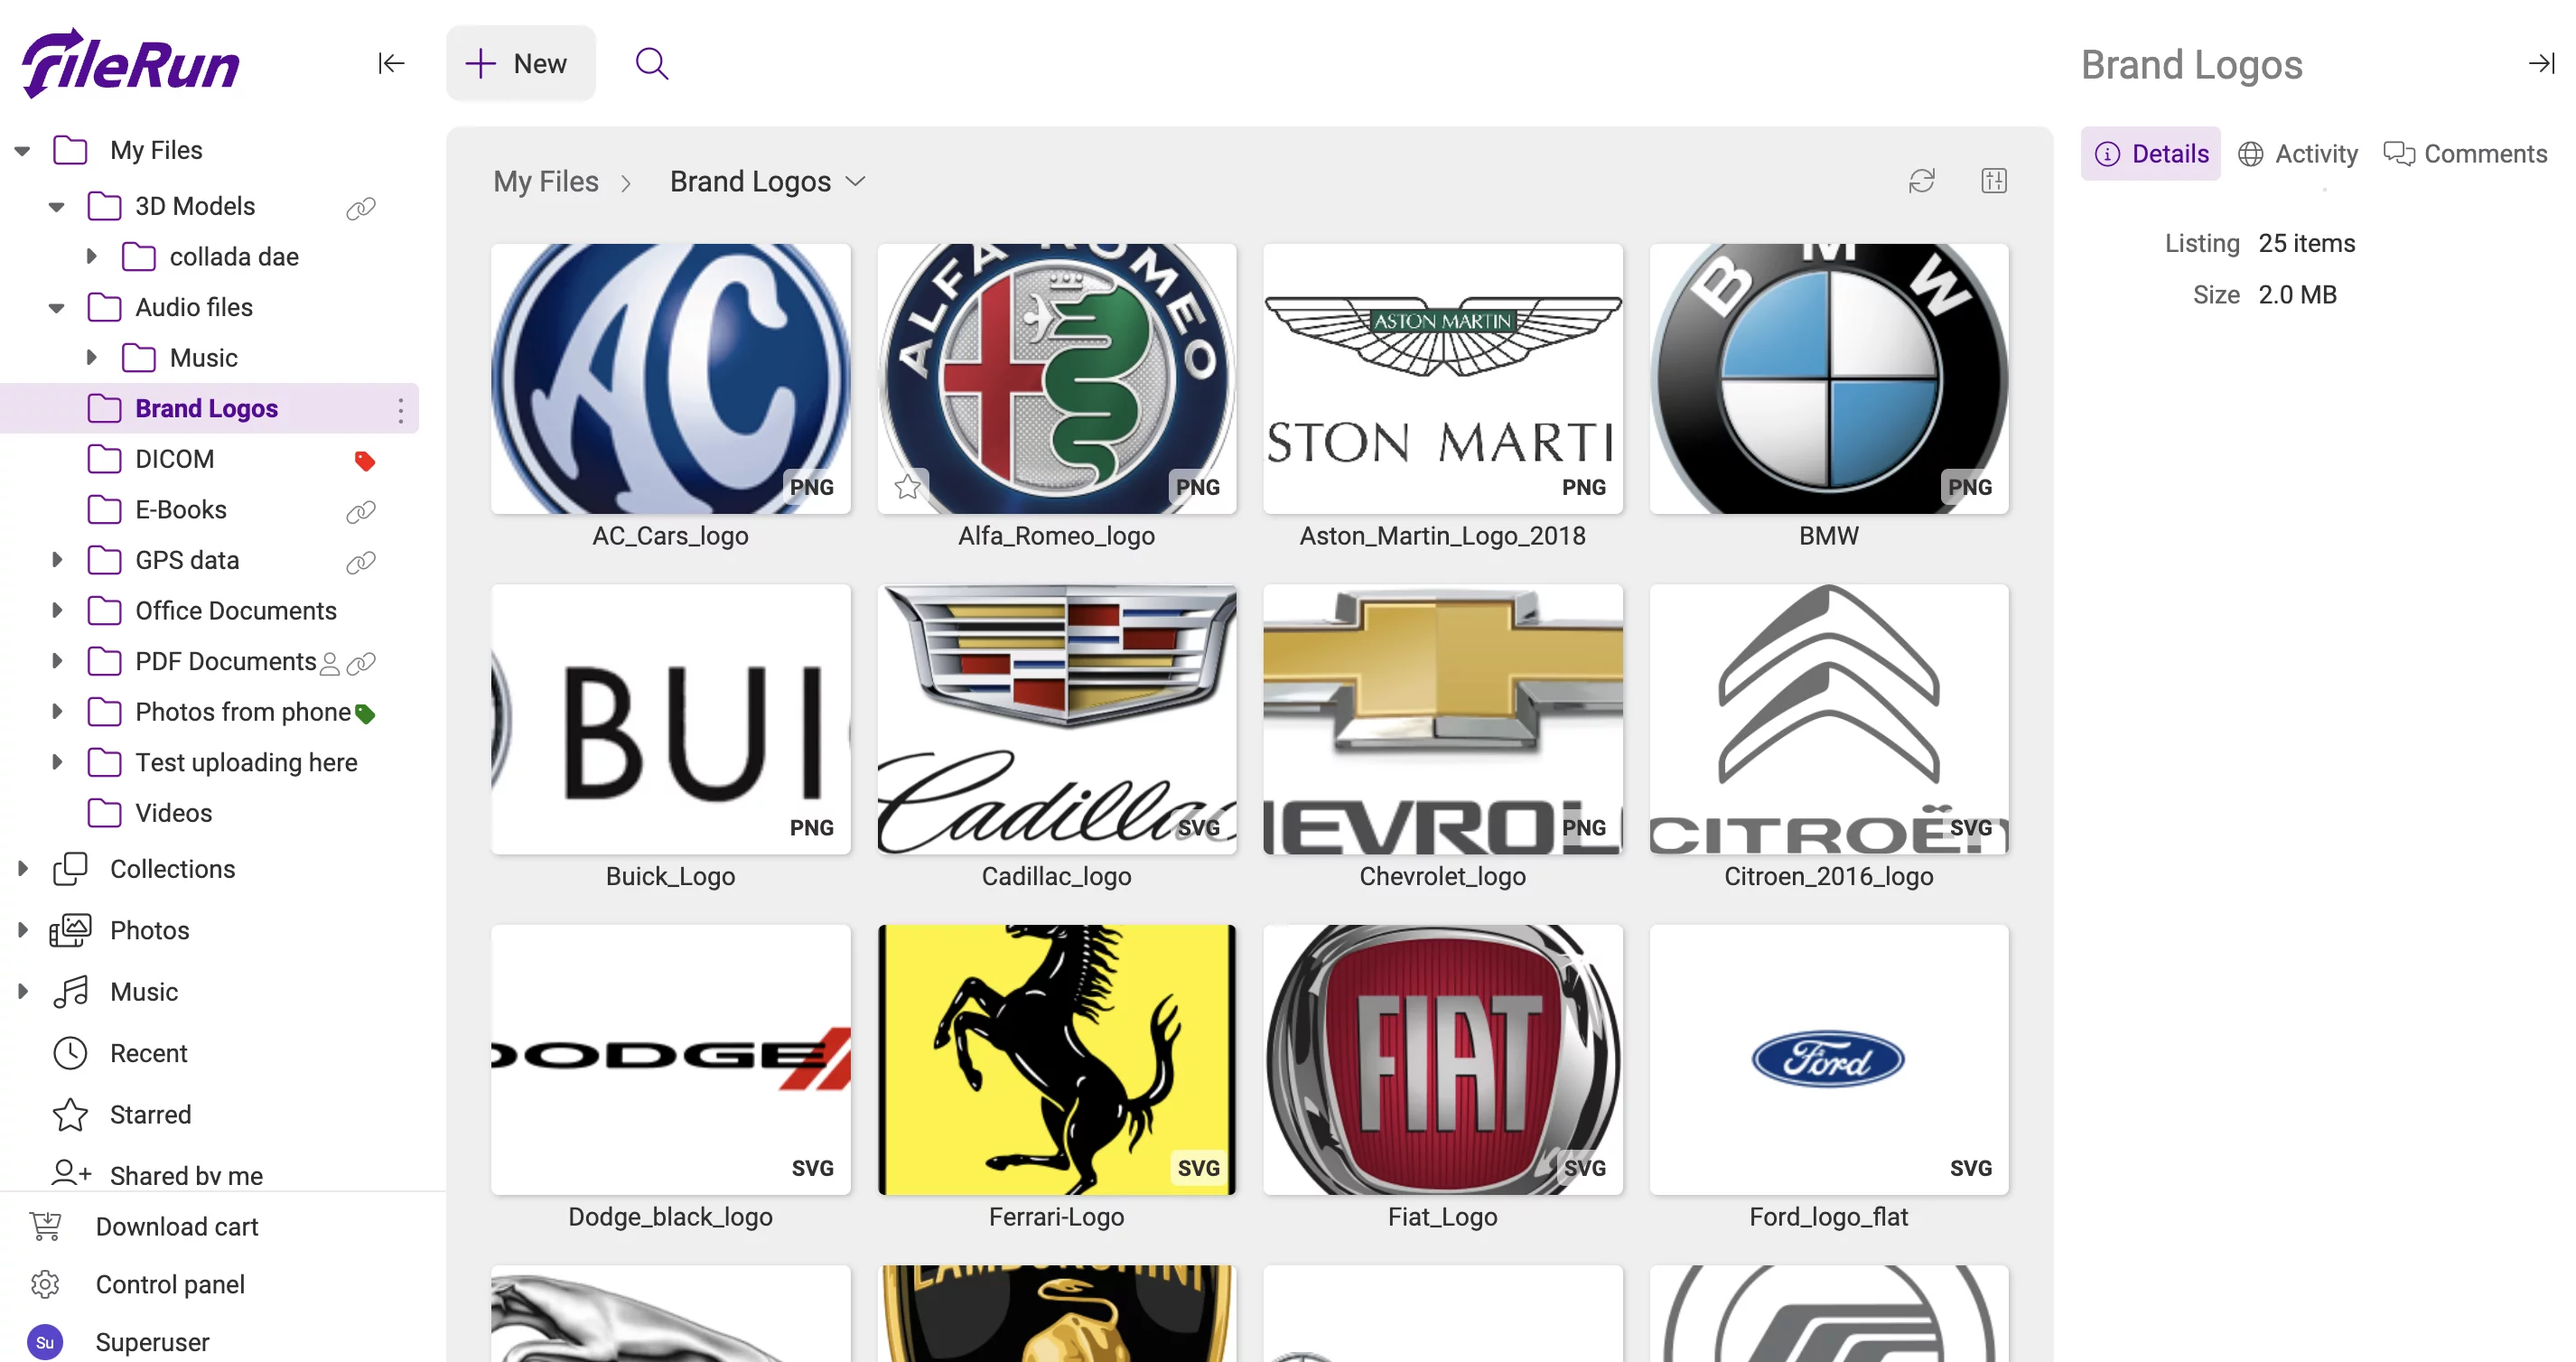2576x1362 pixels.
Task: Open the Control panel
Action: pos(169,1284)
